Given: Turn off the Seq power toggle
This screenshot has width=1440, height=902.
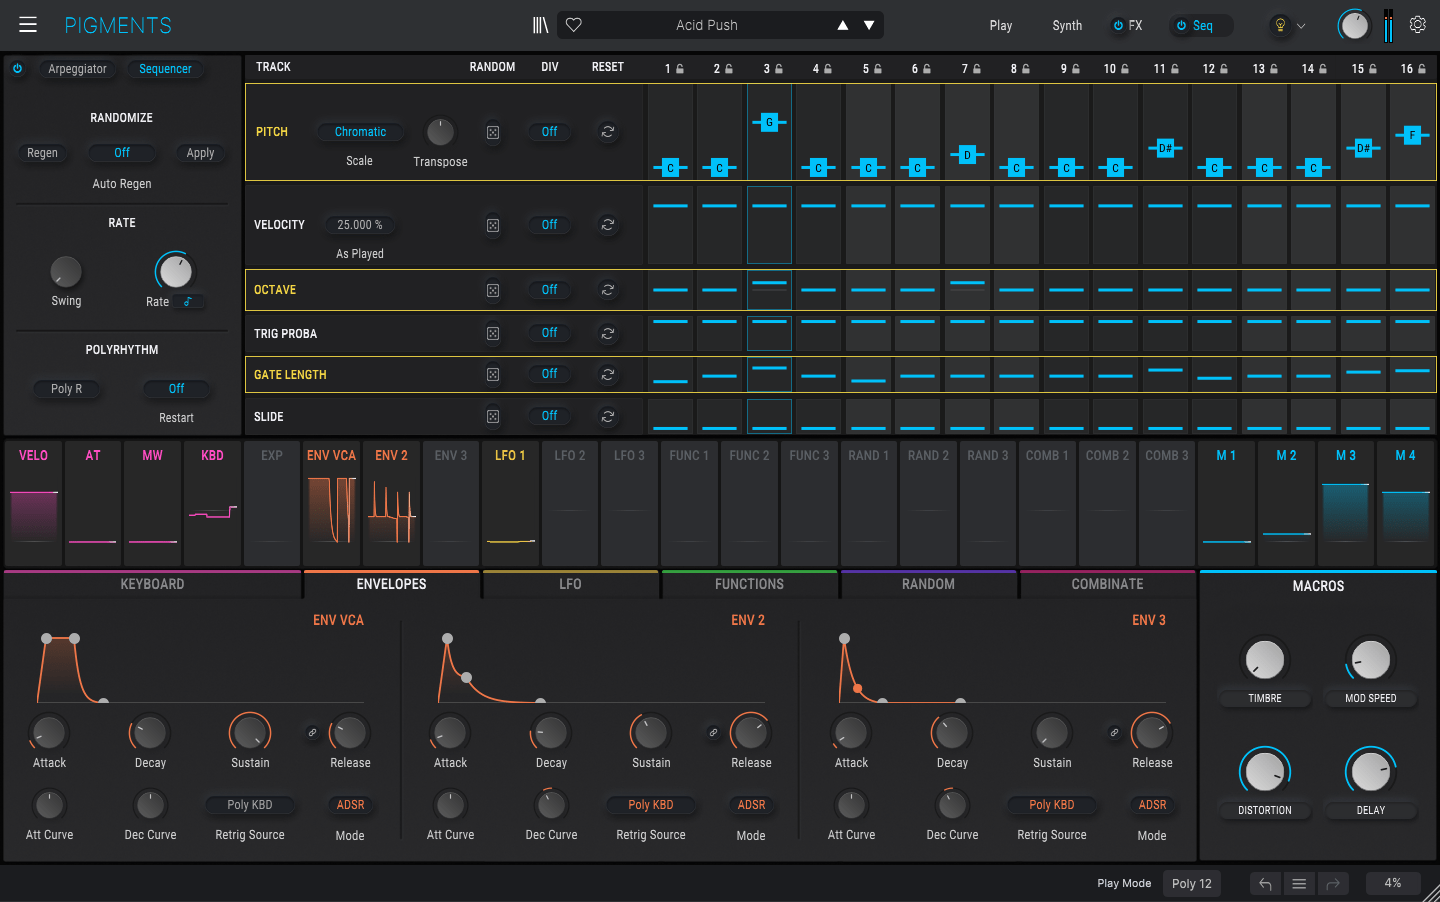Looking at the screenshot, I should pos(1180,25).
